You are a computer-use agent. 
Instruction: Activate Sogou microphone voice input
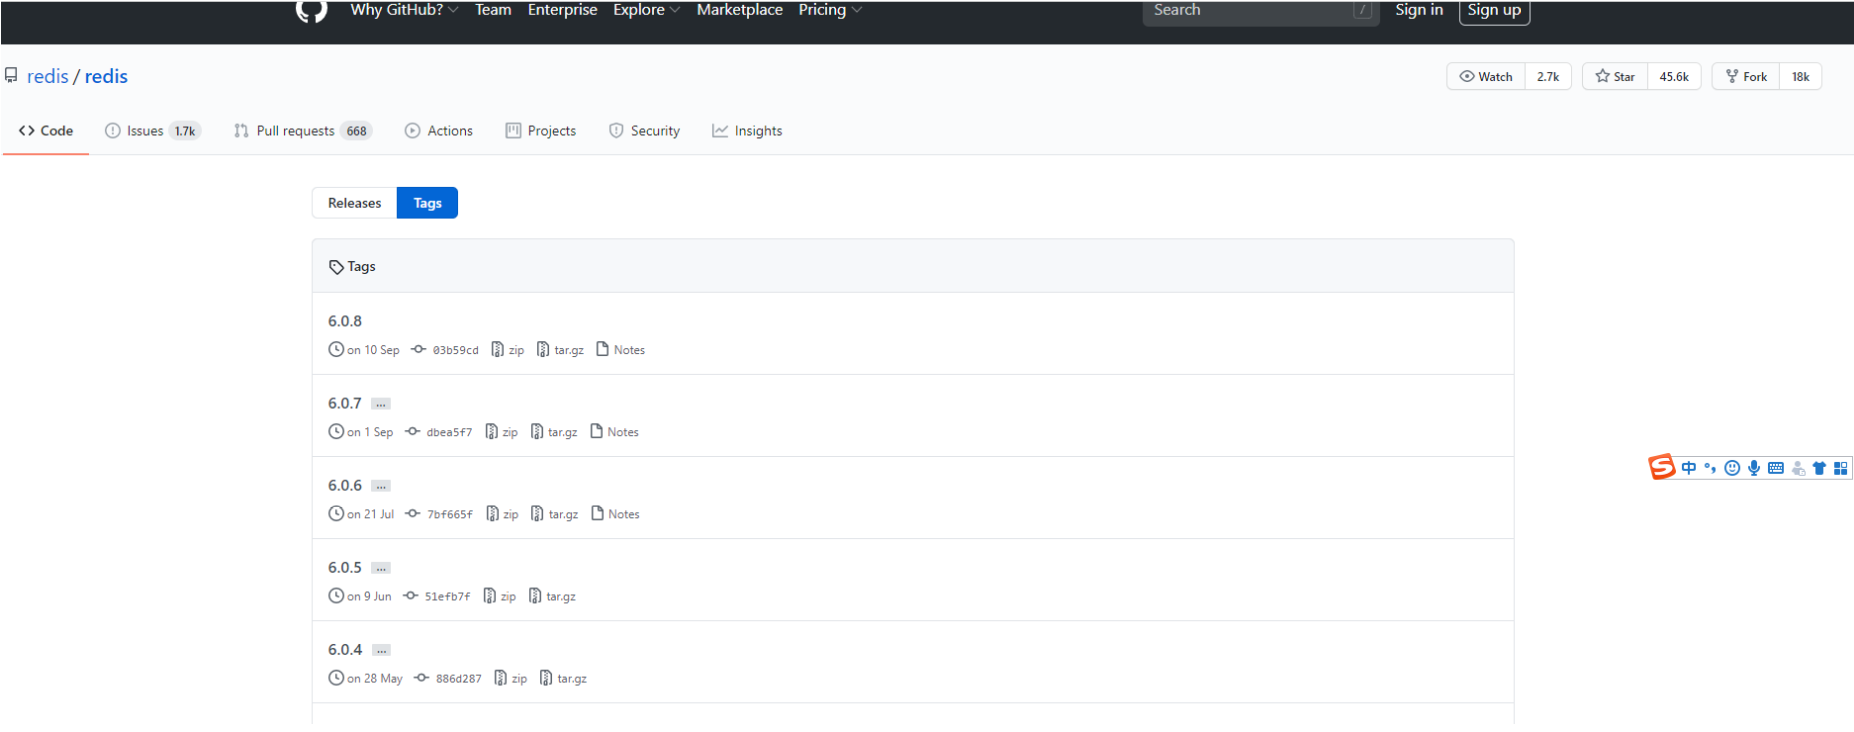coord(1754,468)
